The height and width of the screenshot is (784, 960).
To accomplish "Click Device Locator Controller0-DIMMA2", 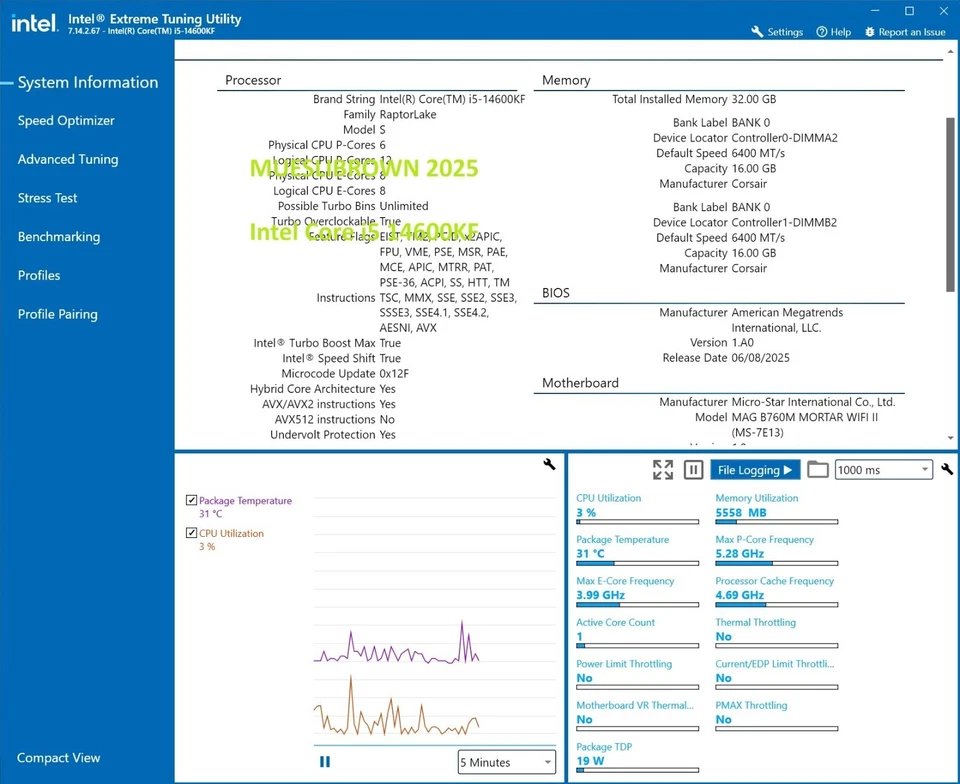I will pyautogui.click(x=784, y=138).
